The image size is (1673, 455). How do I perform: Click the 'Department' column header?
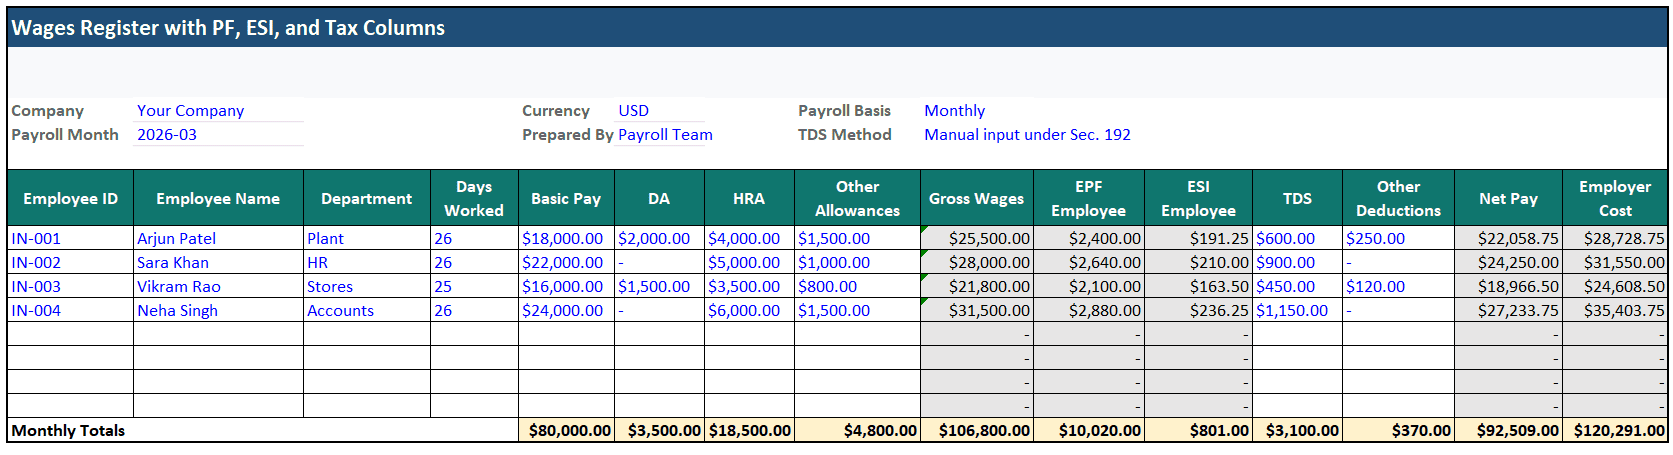tap(367, 198)
